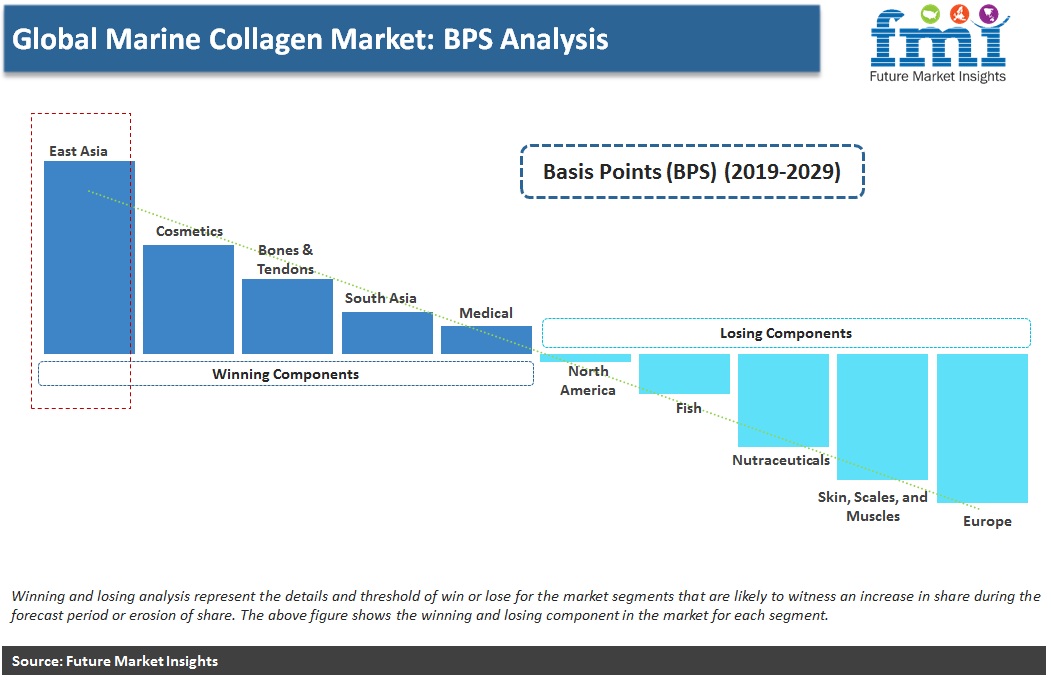
Task: Select the Medical bar
Action: click(x=487, y=340)
